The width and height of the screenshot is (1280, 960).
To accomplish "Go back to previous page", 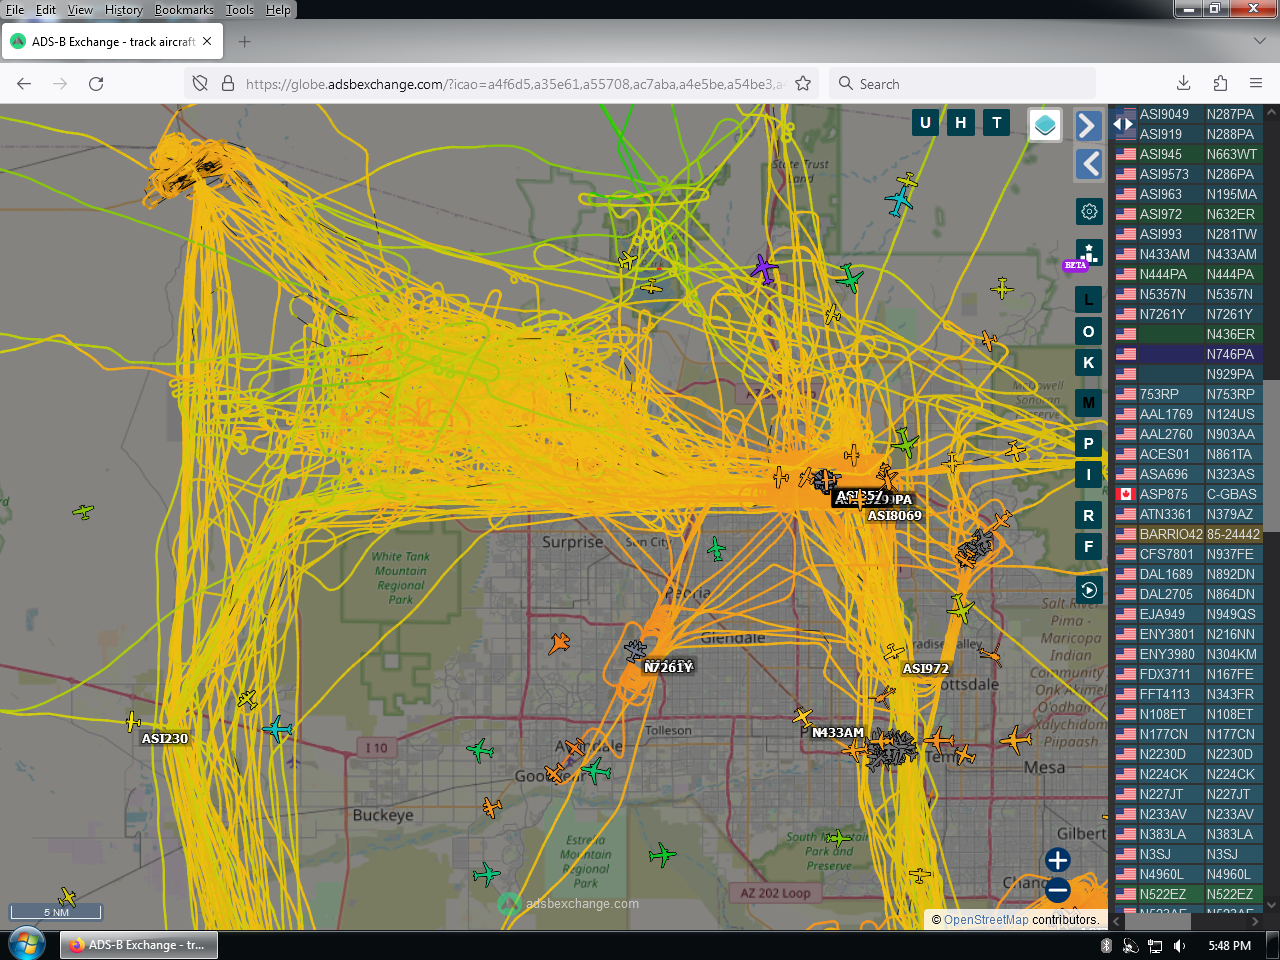I will pos(24,84).
